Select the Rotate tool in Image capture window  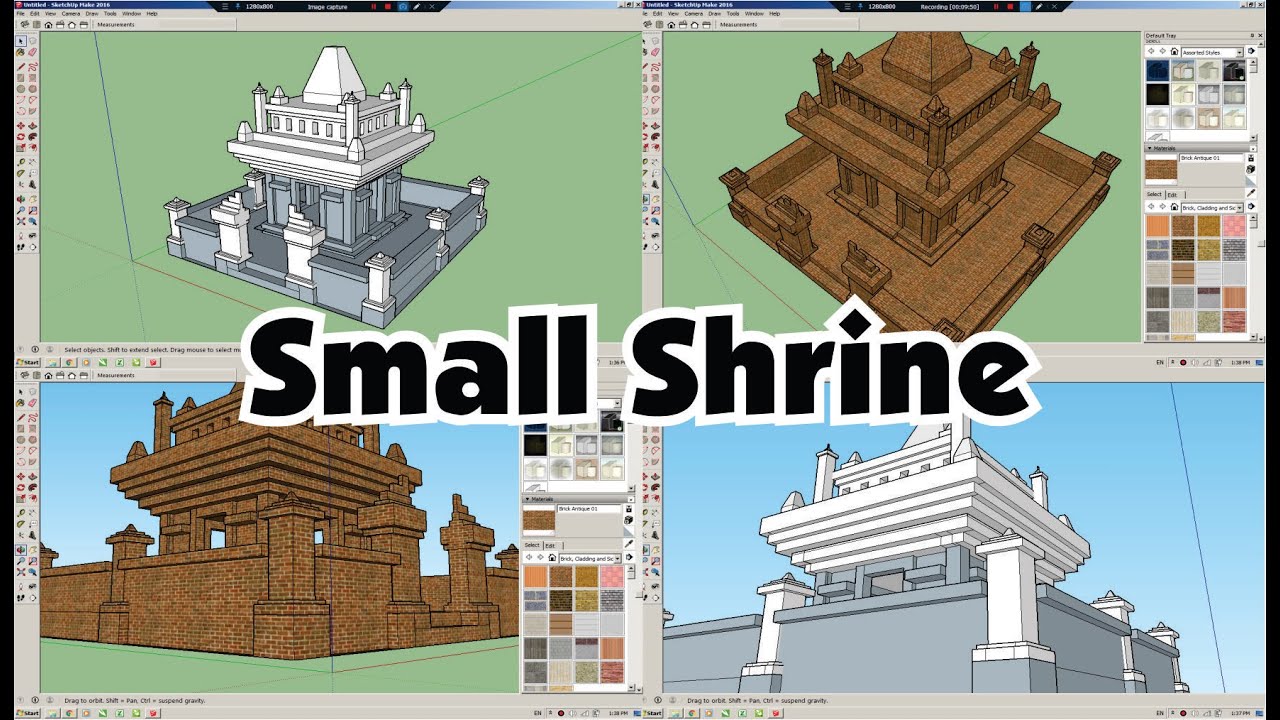point(21,137)
